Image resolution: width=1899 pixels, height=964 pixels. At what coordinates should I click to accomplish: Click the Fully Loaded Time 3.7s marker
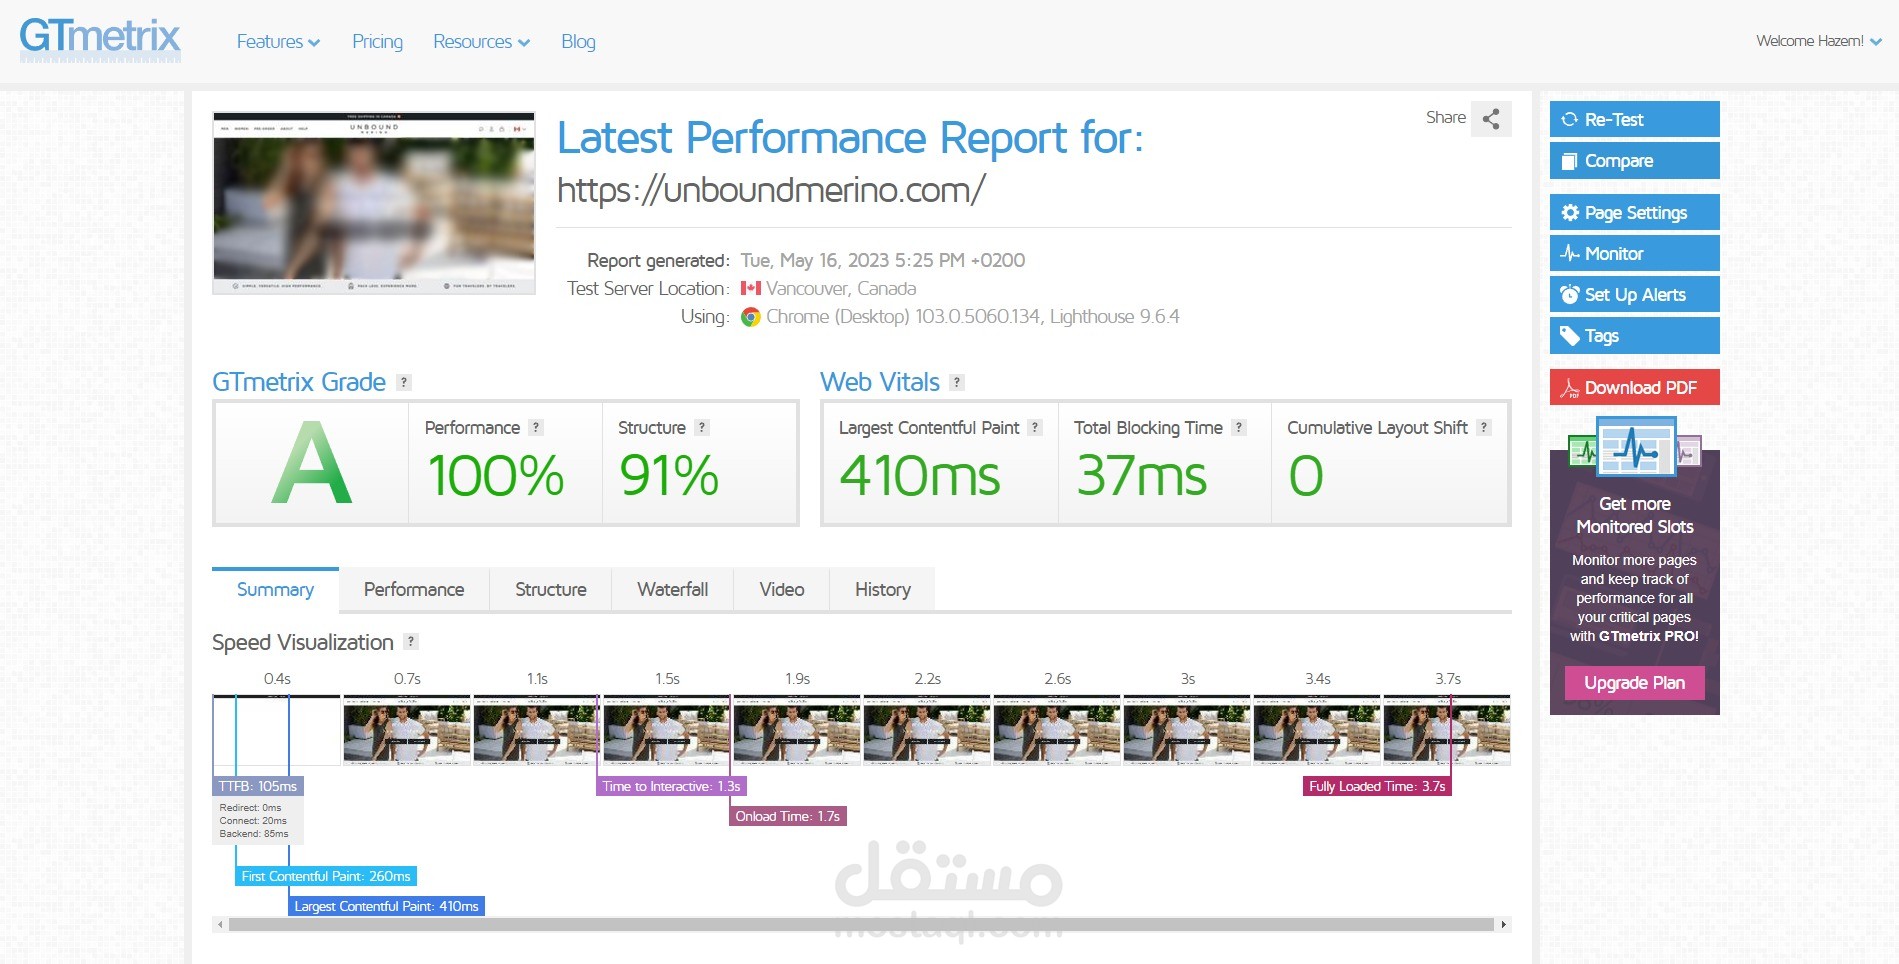1377,786
